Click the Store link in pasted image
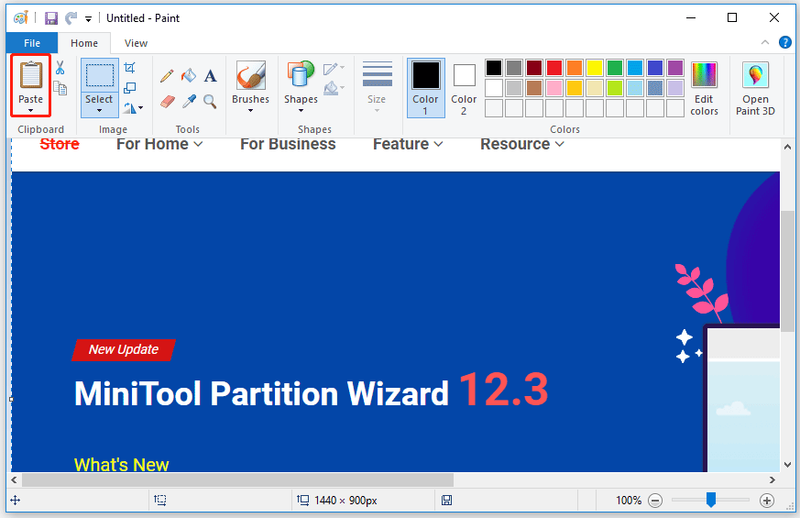 [60, 144]
